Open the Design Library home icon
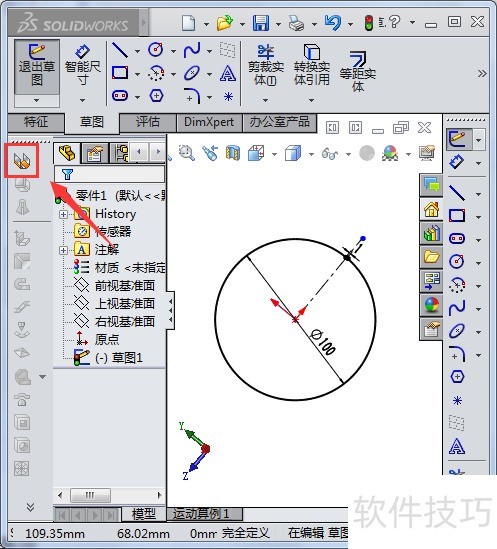497x549 pixels. (432, 209)
